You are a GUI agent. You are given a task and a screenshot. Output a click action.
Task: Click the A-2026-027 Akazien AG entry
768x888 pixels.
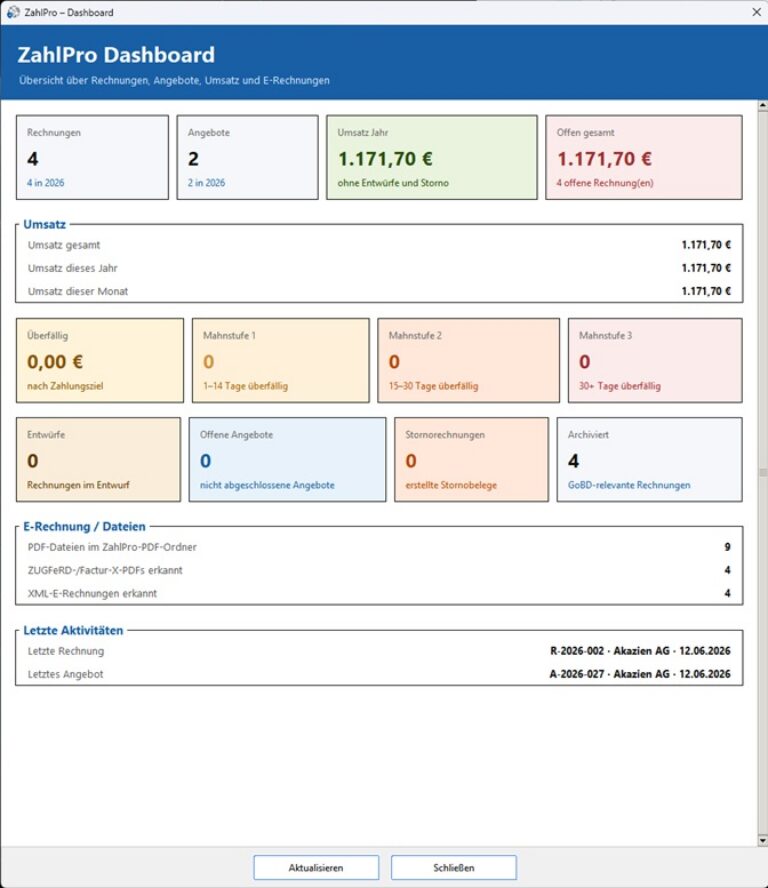pyautogui.click(x=640, y=674)
